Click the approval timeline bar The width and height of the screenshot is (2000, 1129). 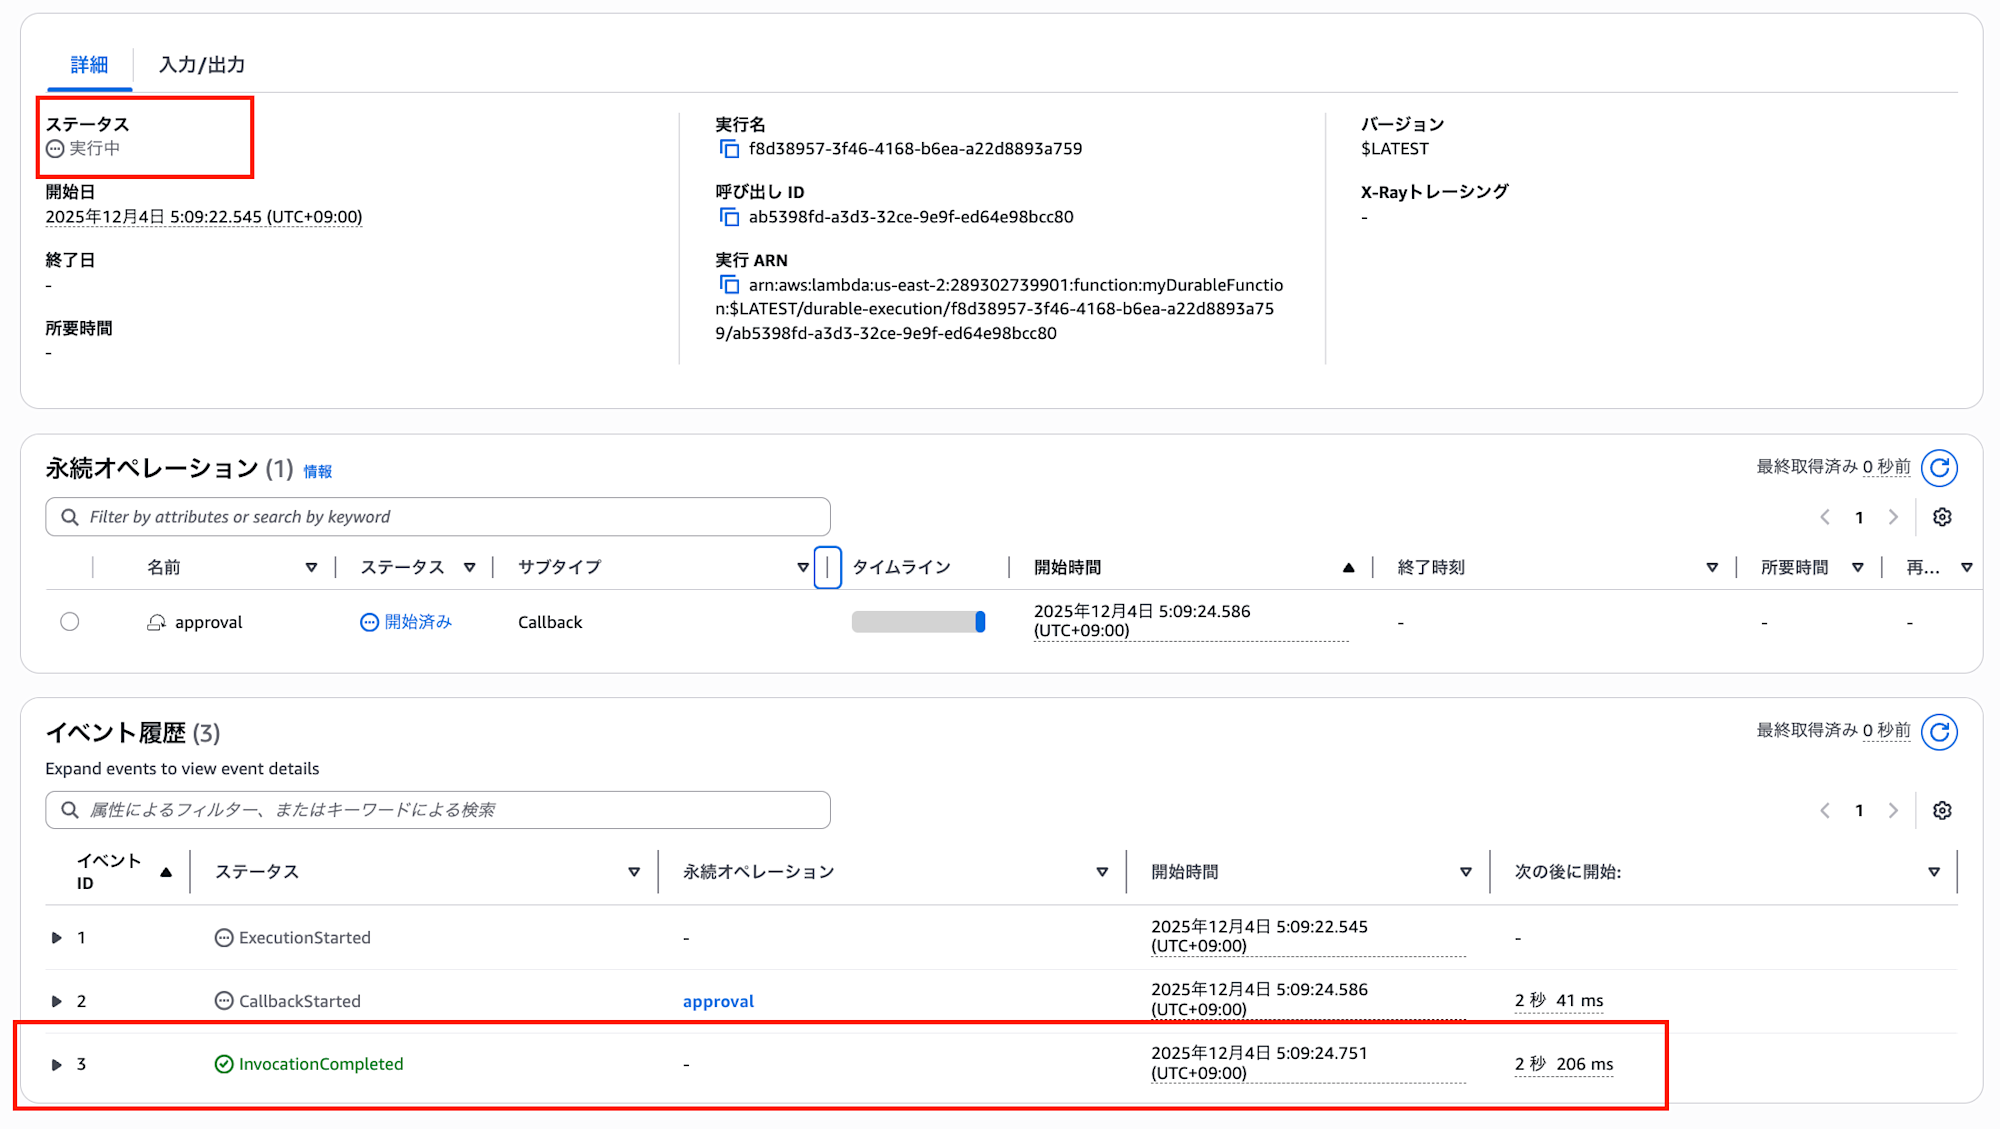pos(918,622)
